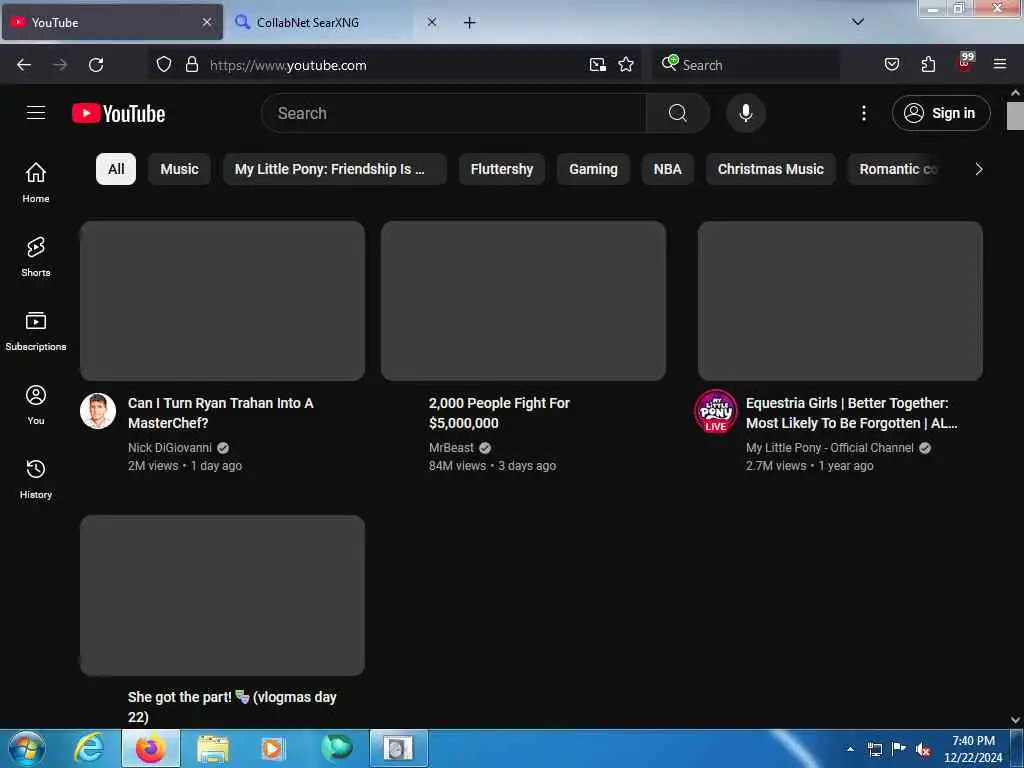Open She got the part vlogmas title
The width and height of the screenshot is (1024, 768).
pos(232,707)
